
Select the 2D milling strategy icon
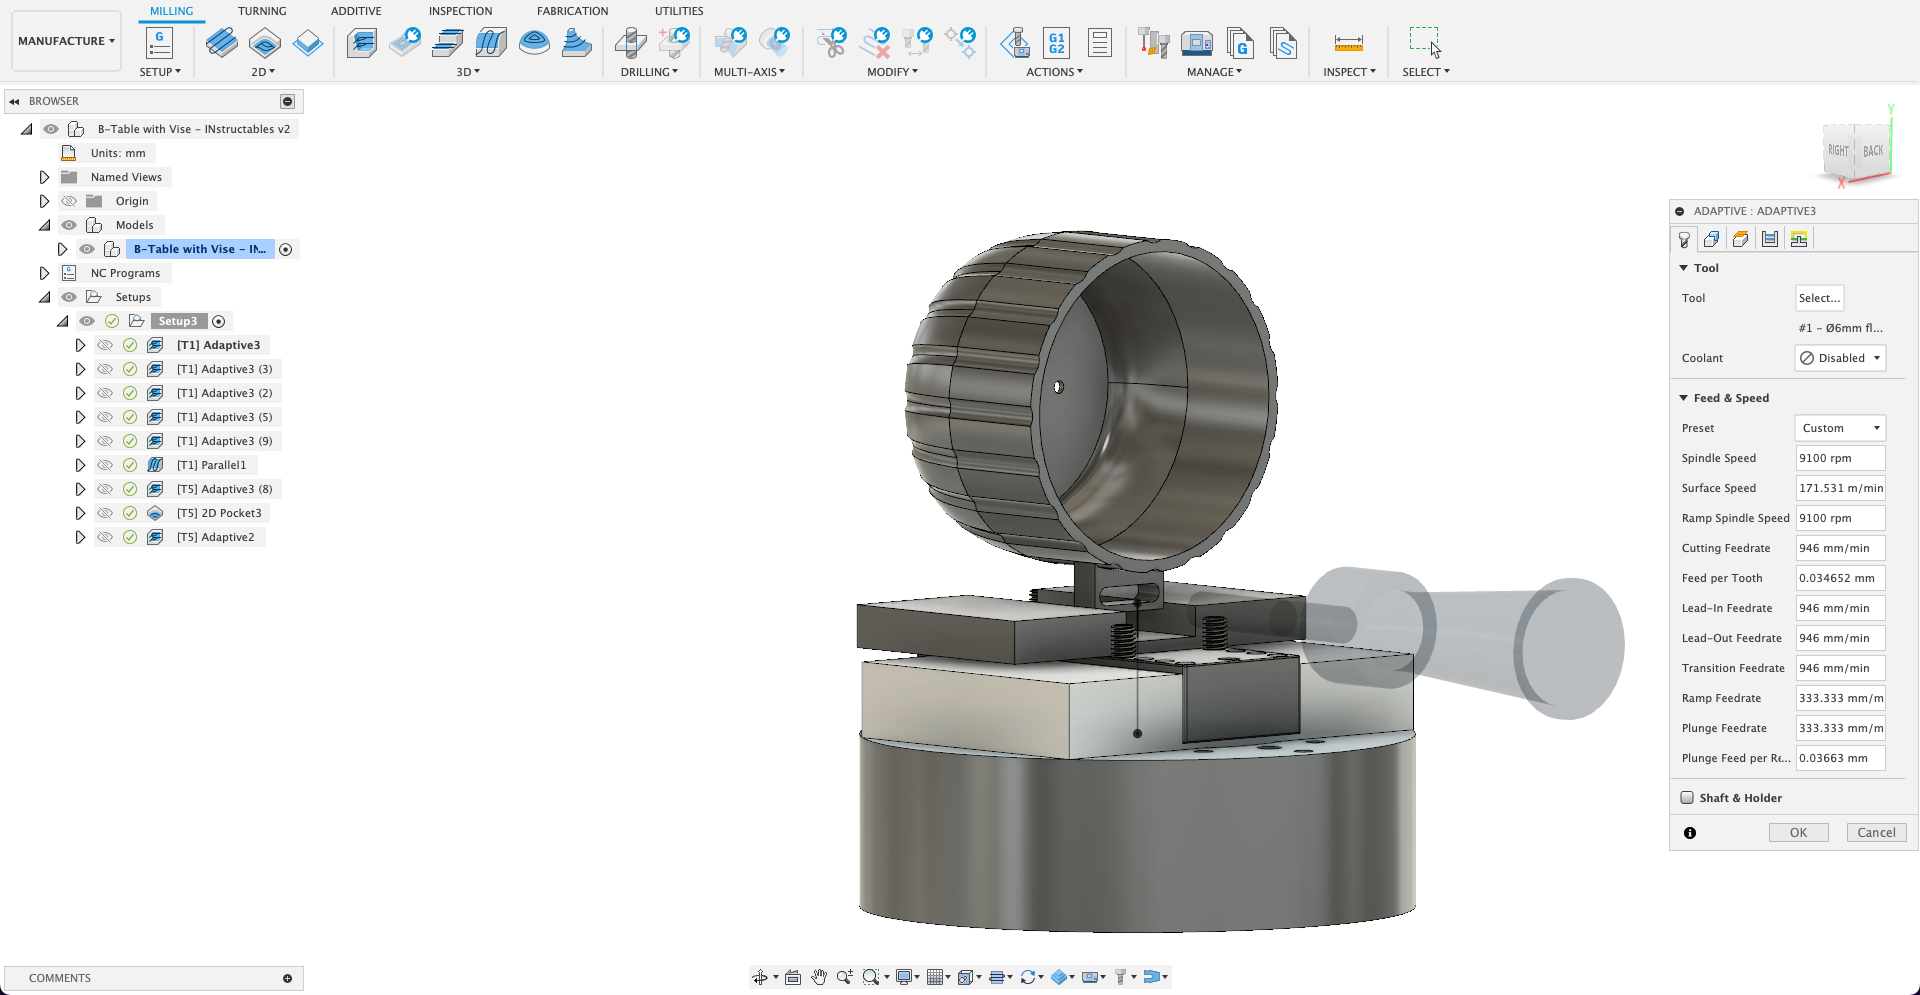pos(263,44)
